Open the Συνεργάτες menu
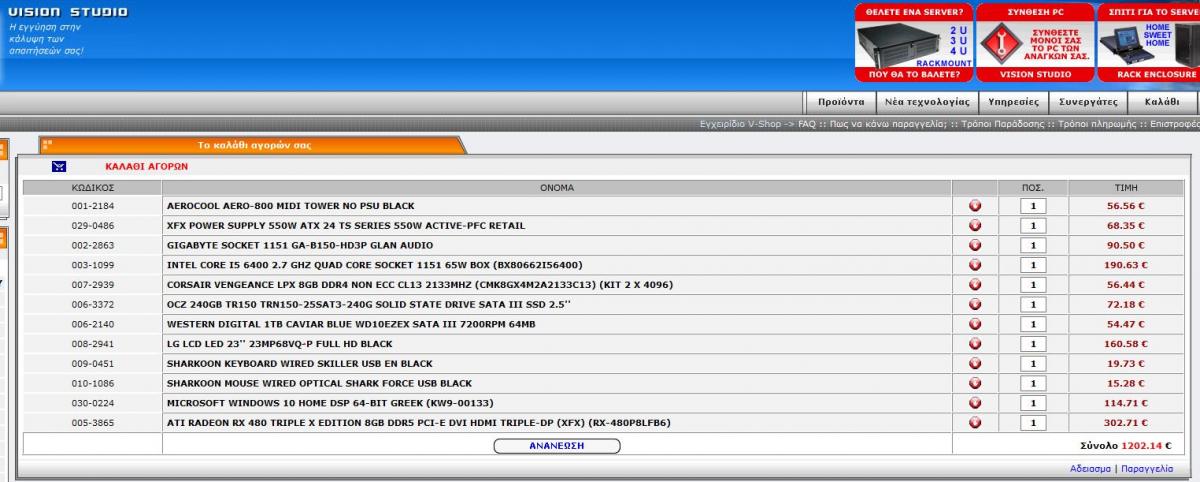Image resolution: width=1200 pixels, height=482 pixels. [1089, 102]
